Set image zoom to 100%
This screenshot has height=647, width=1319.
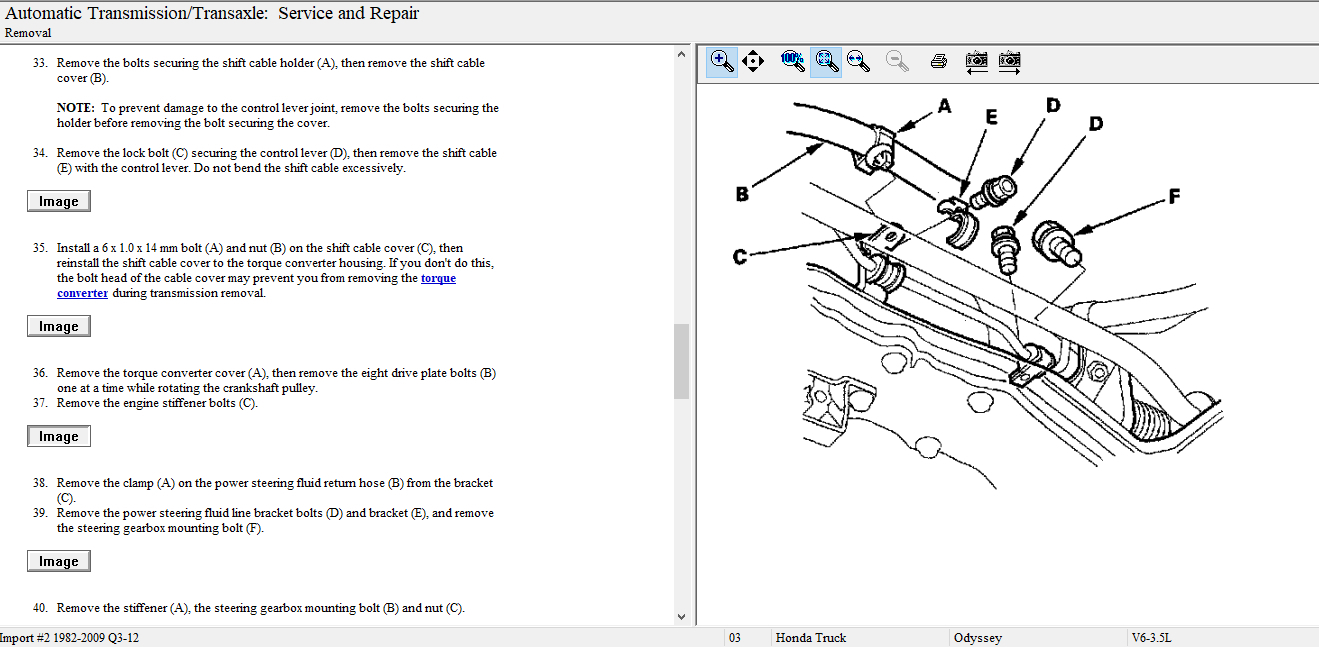click(x=792, y=61)
